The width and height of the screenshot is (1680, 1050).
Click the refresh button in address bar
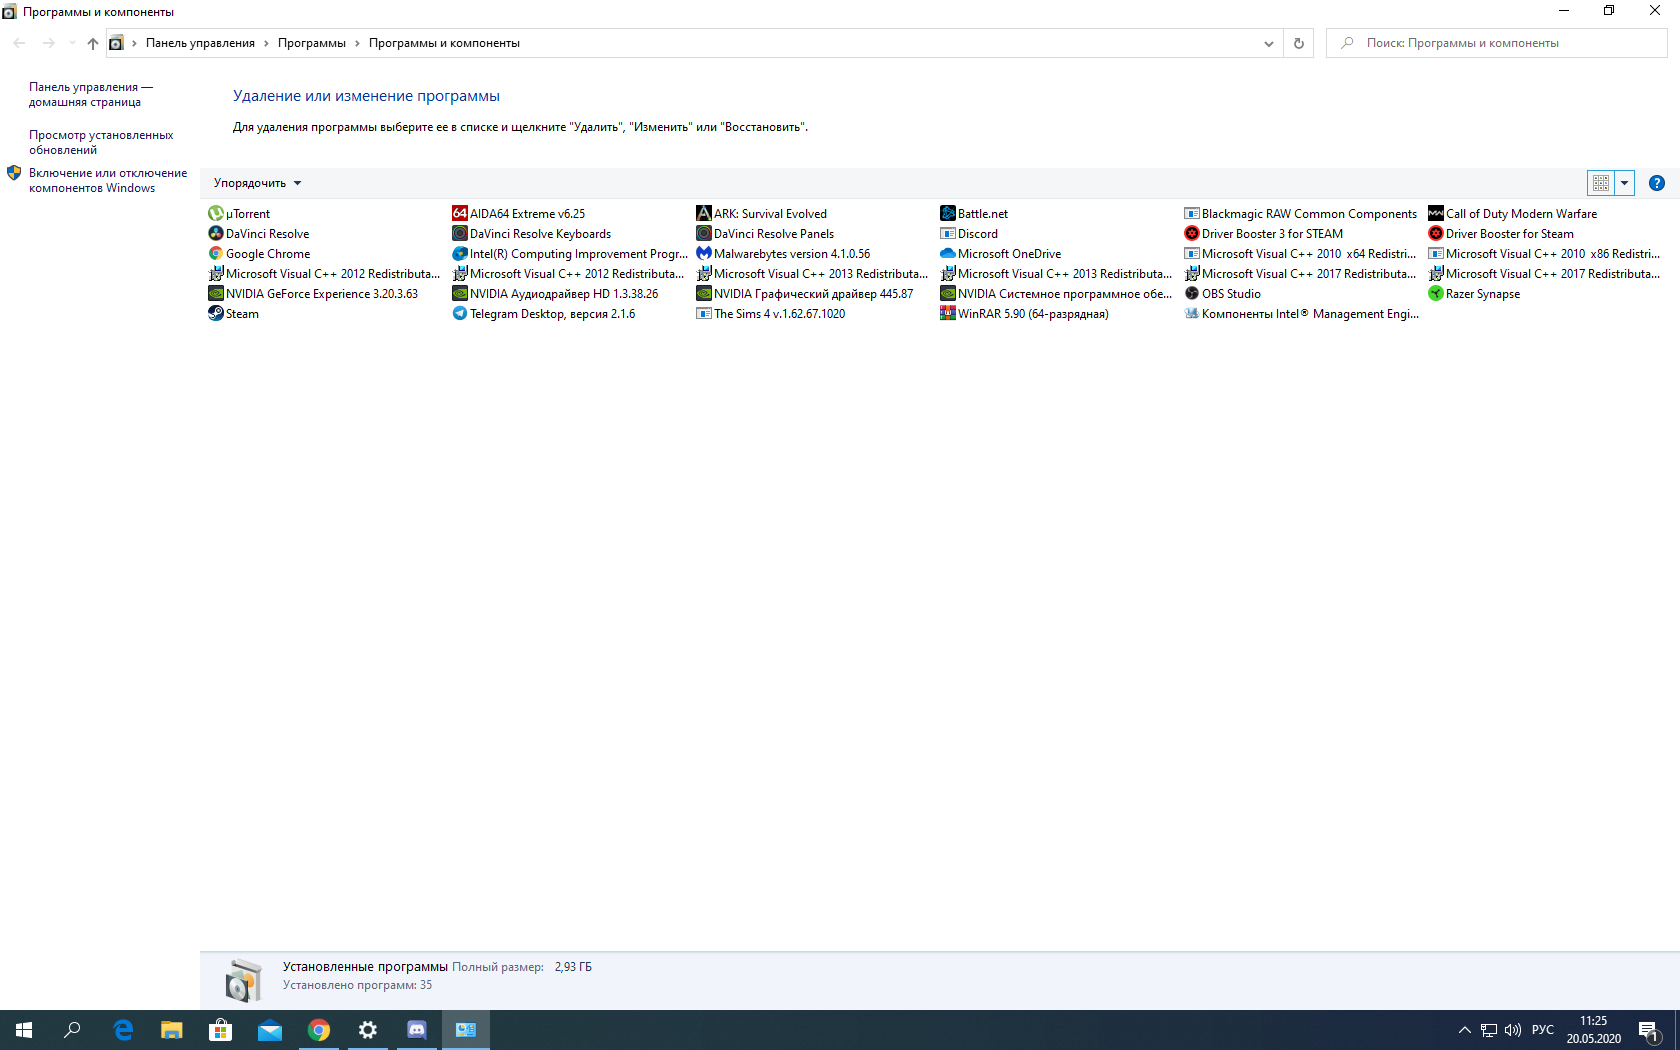(1299, 43)
